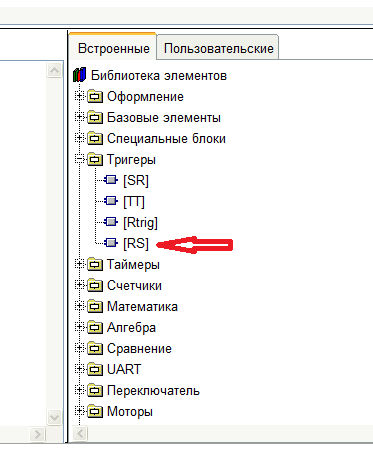
Task: Click the Оформление folder icon
Action: [x=95, y=96]
